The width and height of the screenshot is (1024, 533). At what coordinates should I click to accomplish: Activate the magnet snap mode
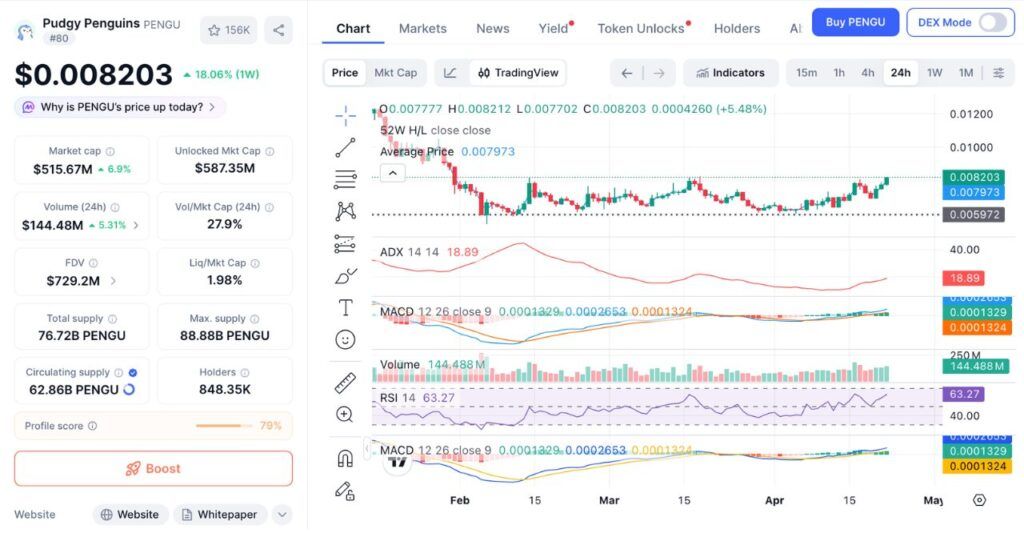[x=345, y=458]
